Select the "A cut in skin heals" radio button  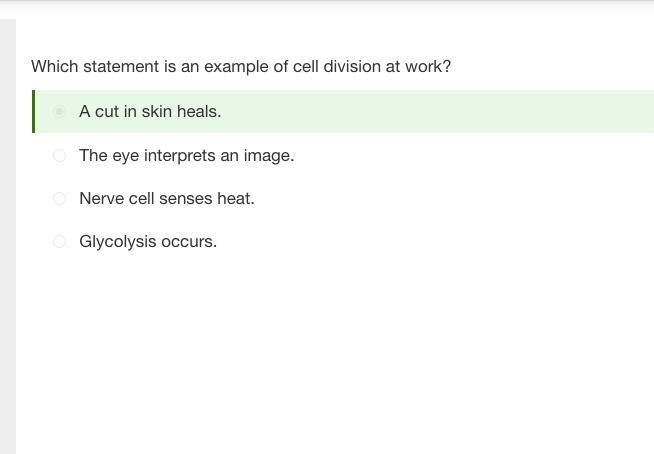coord(59,111)
